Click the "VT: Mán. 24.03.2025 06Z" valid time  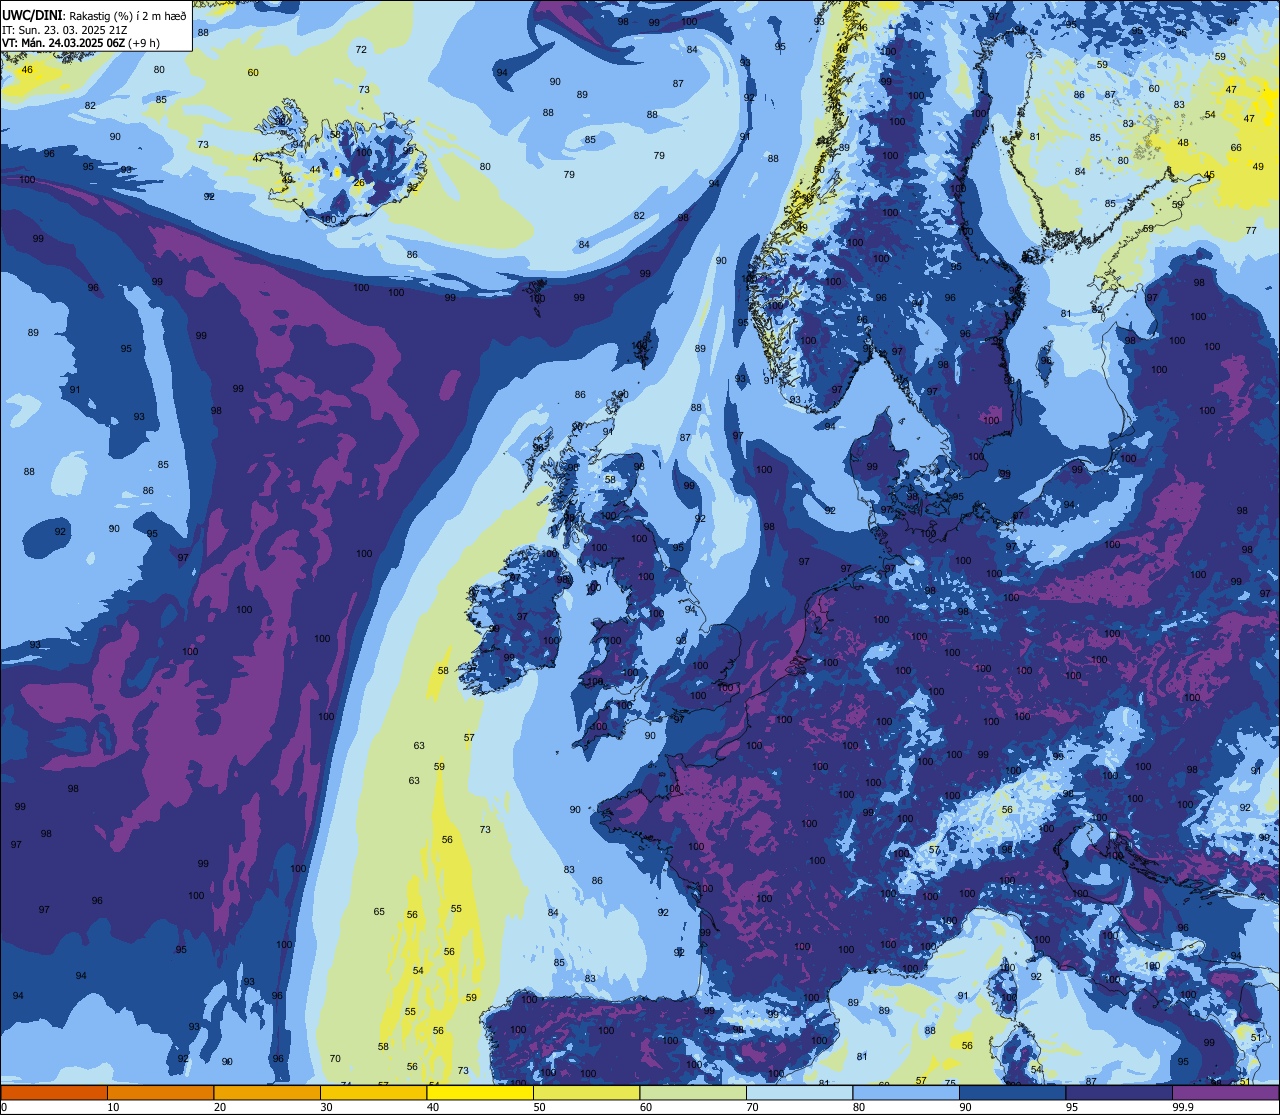(x=63, y=43)
